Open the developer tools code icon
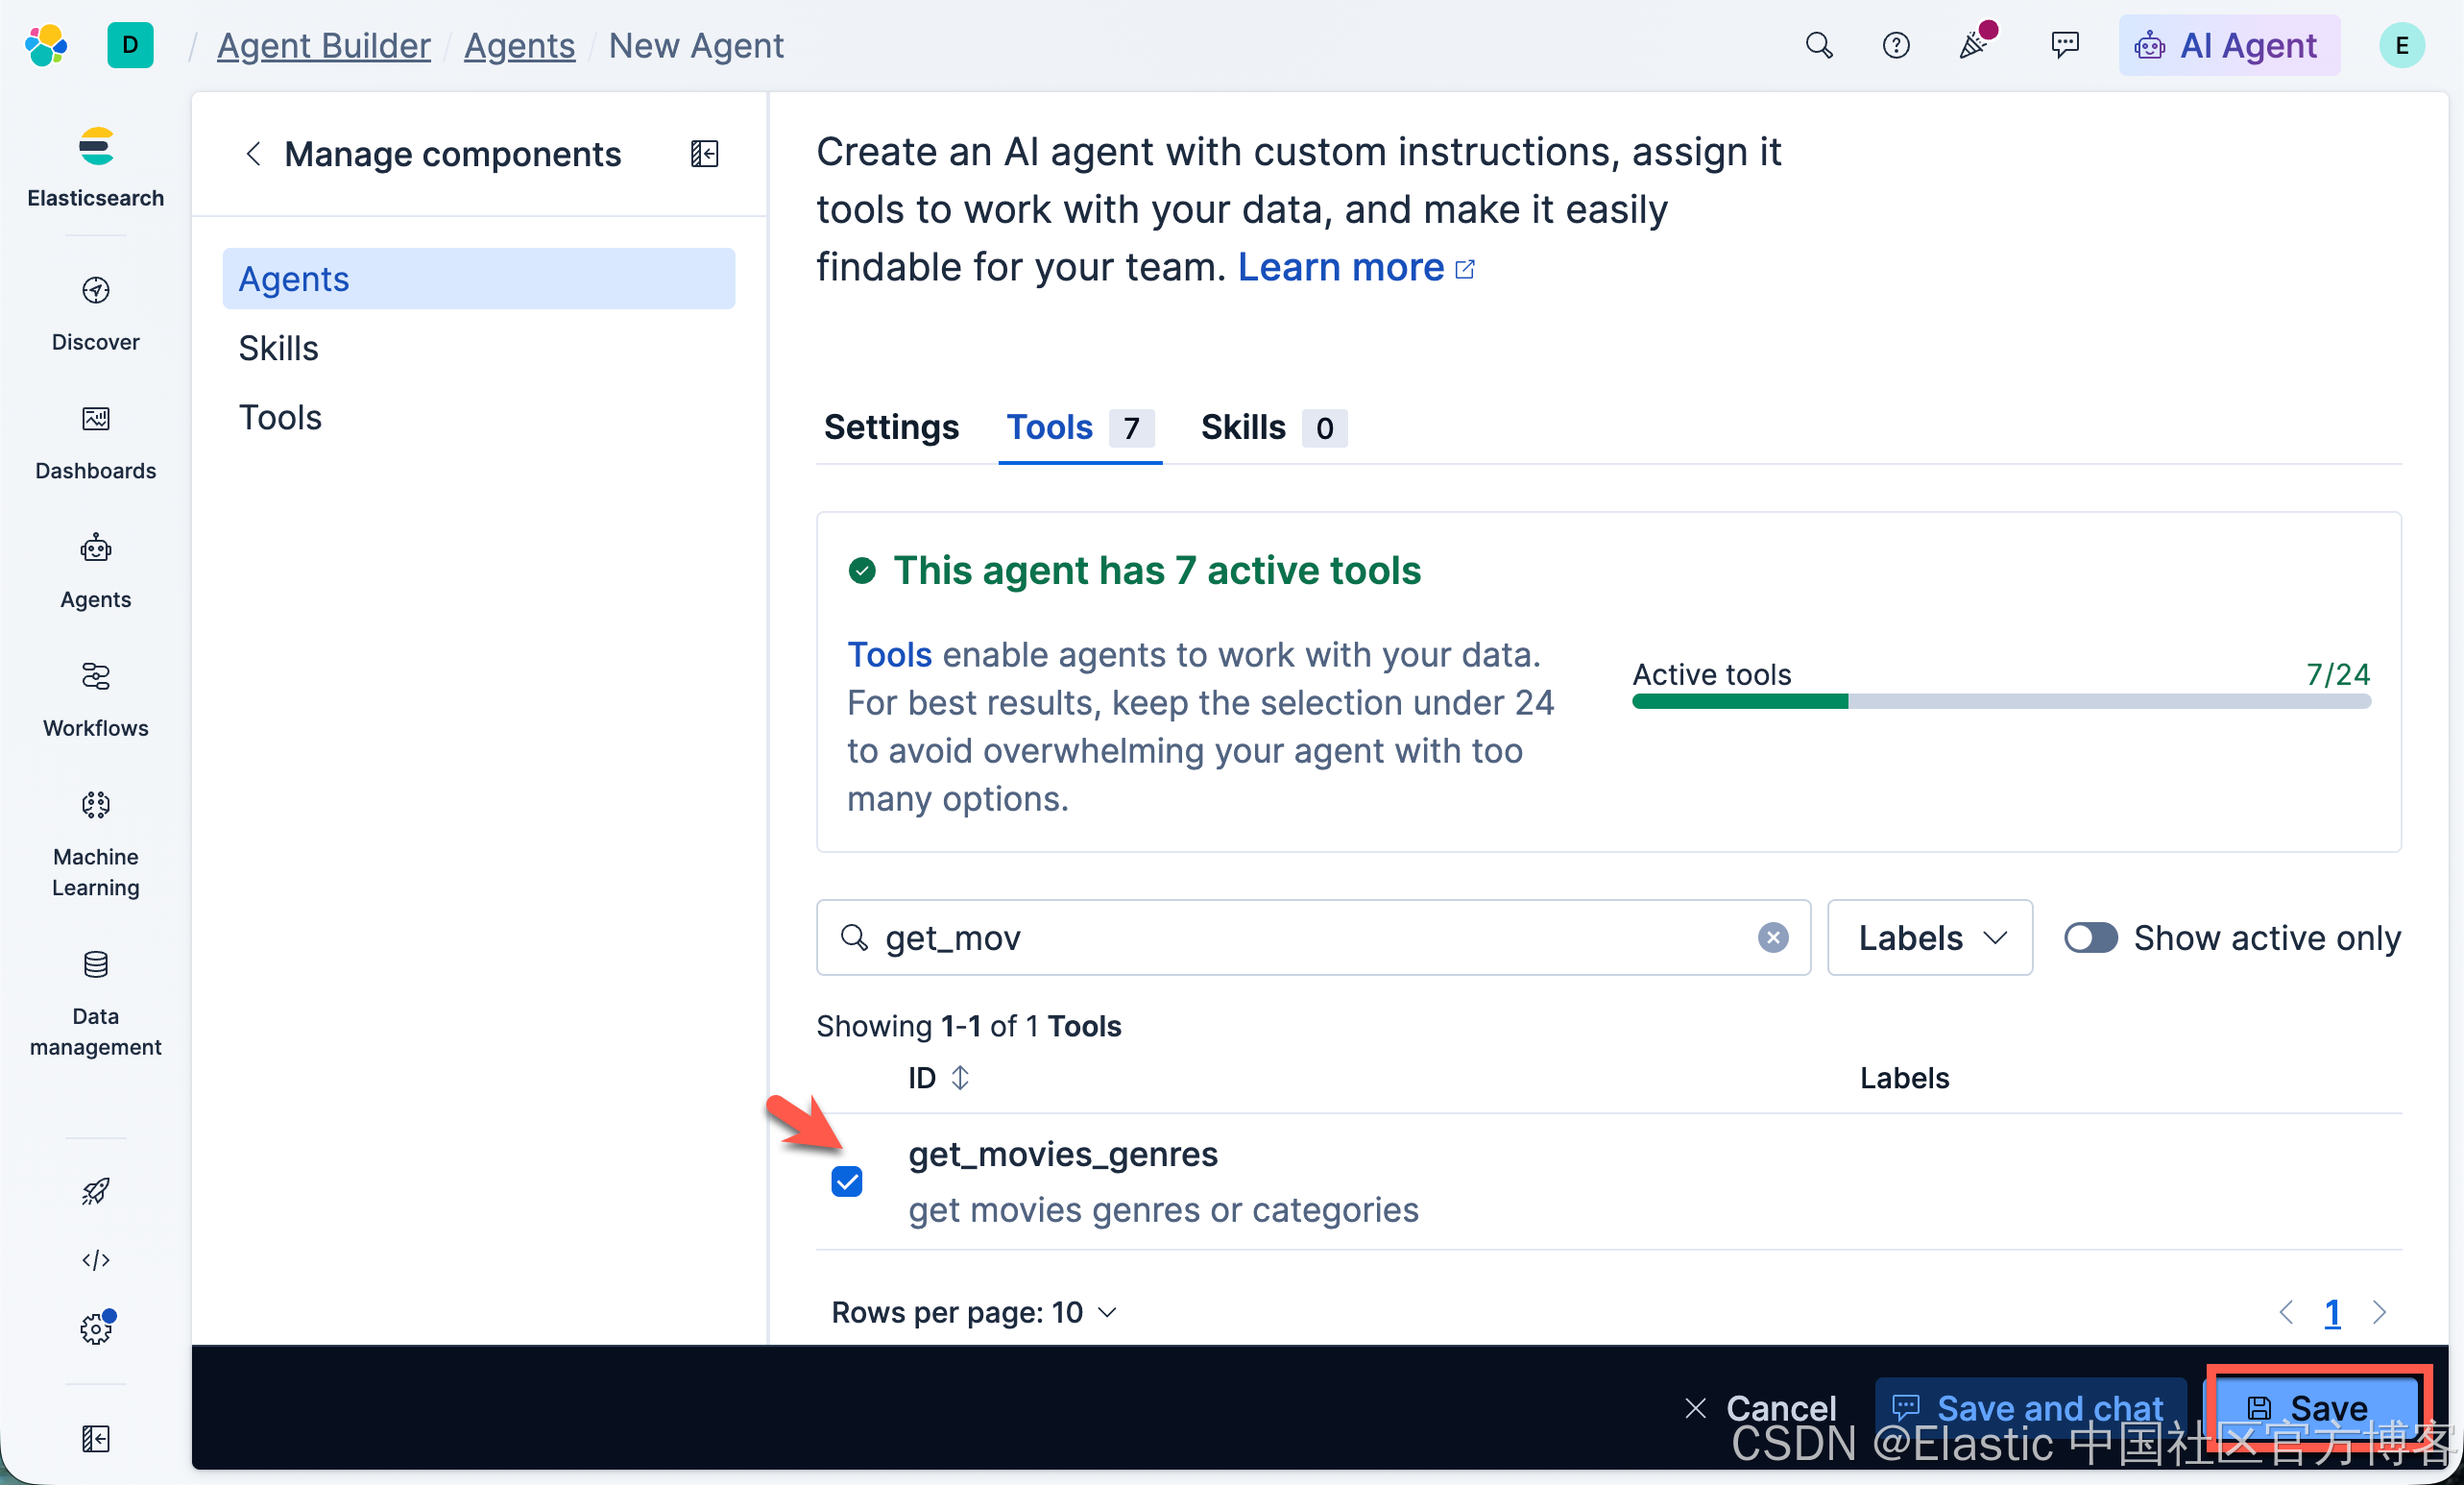This screenshot has width=2464, height=1485. point(96,1259)
